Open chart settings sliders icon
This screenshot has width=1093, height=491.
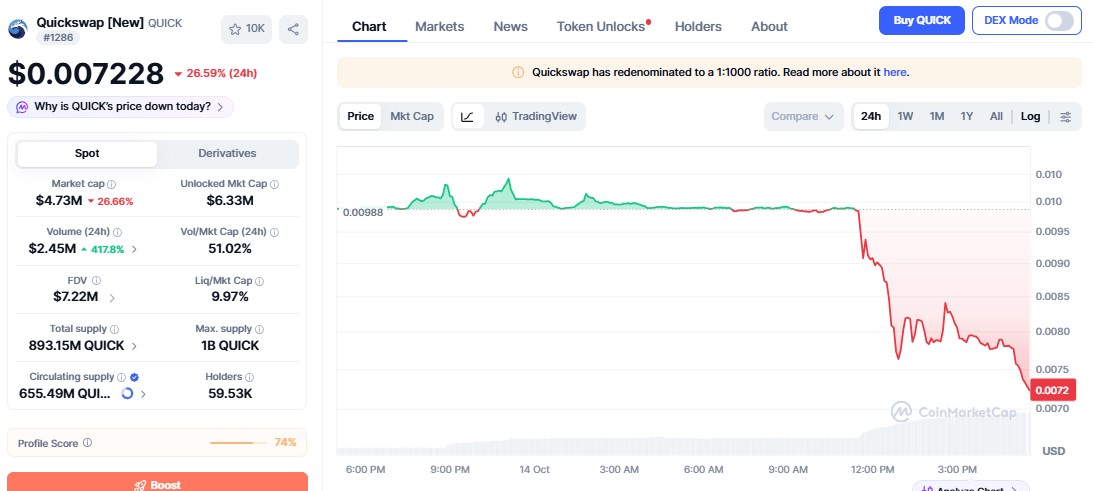tap(1066, 116)
